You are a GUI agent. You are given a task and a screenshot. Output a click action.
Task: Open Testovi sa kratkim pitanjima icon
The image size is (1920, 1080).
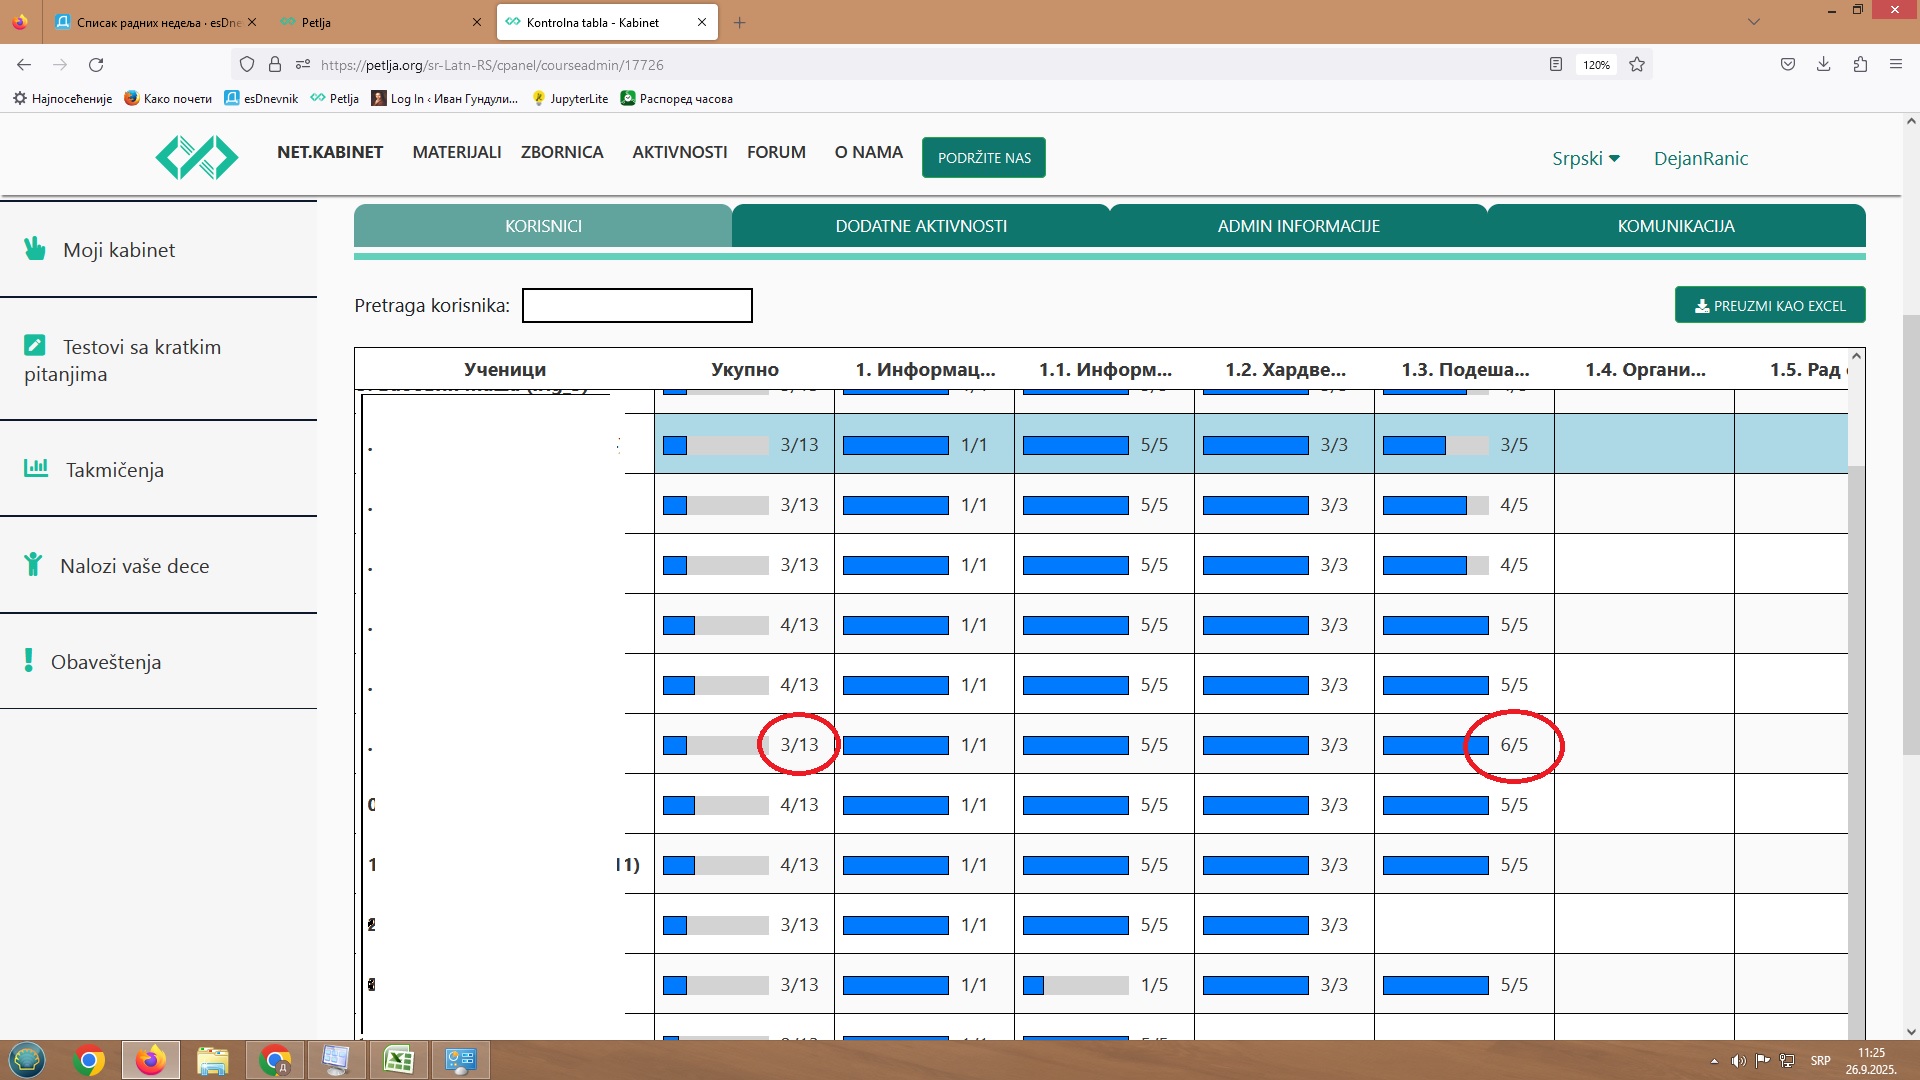35,346
